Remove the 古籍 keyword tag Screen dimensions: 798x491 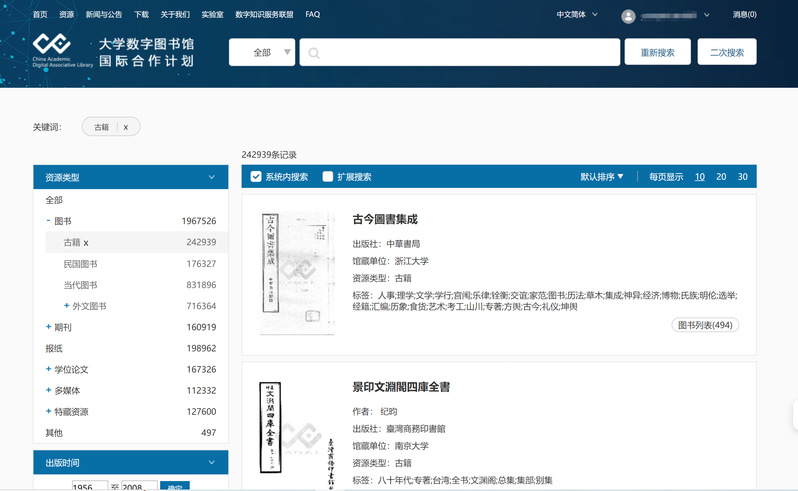125,127
